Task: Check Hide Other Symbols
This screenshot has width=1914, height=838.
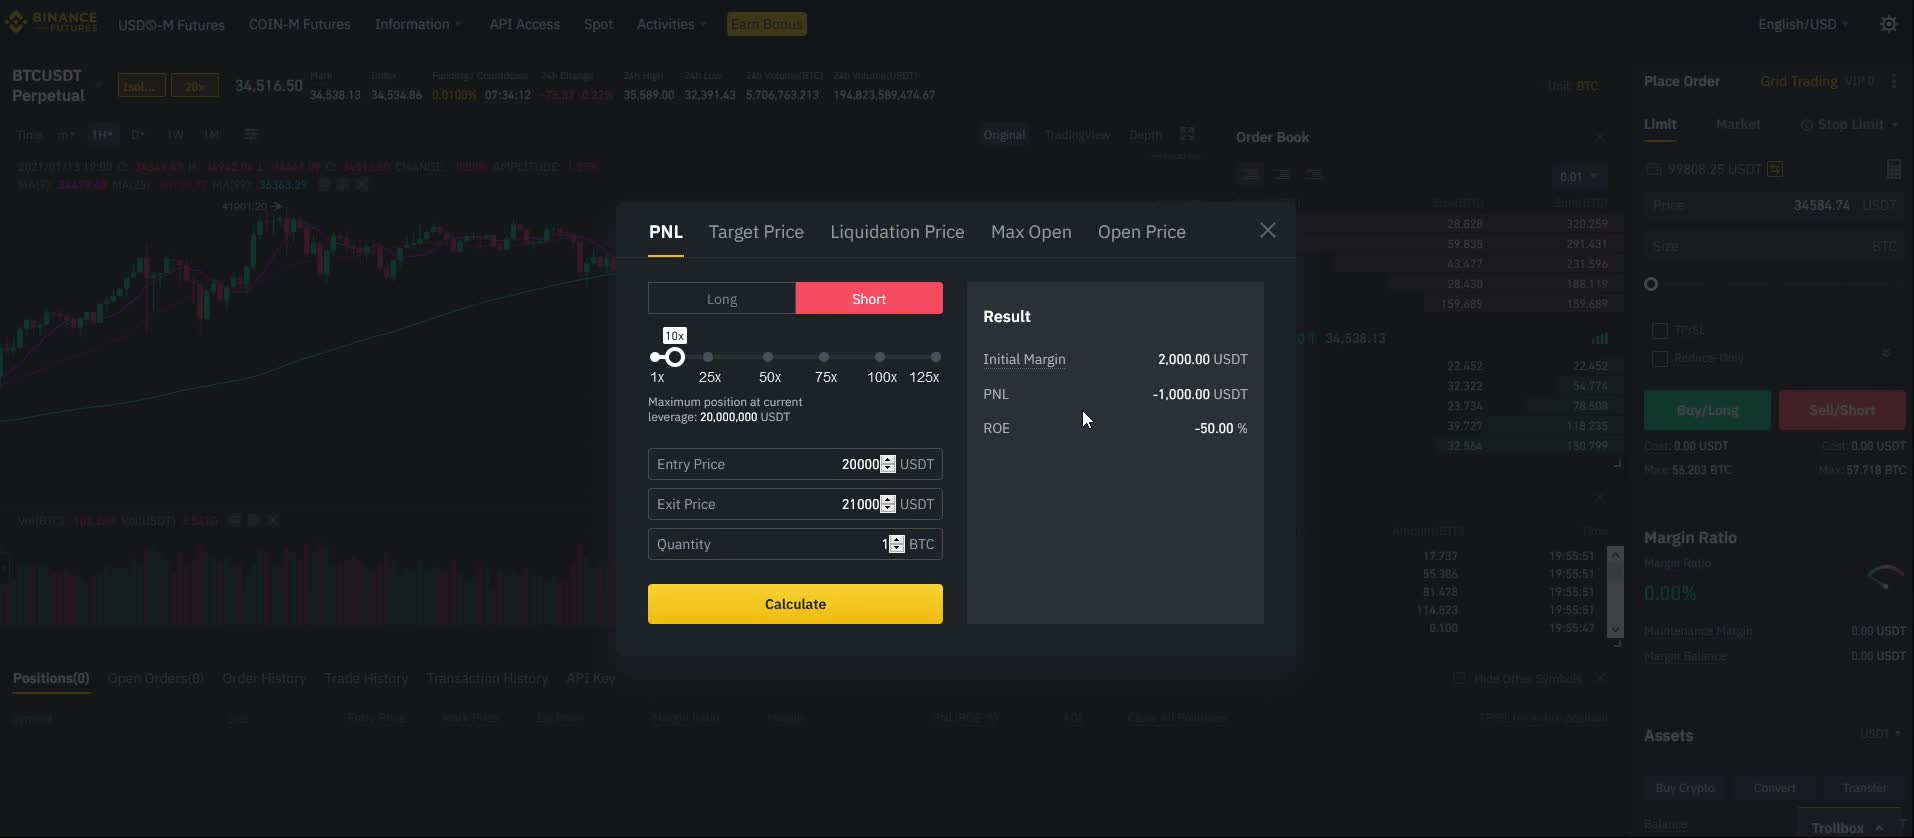Action: point(1459,678)
